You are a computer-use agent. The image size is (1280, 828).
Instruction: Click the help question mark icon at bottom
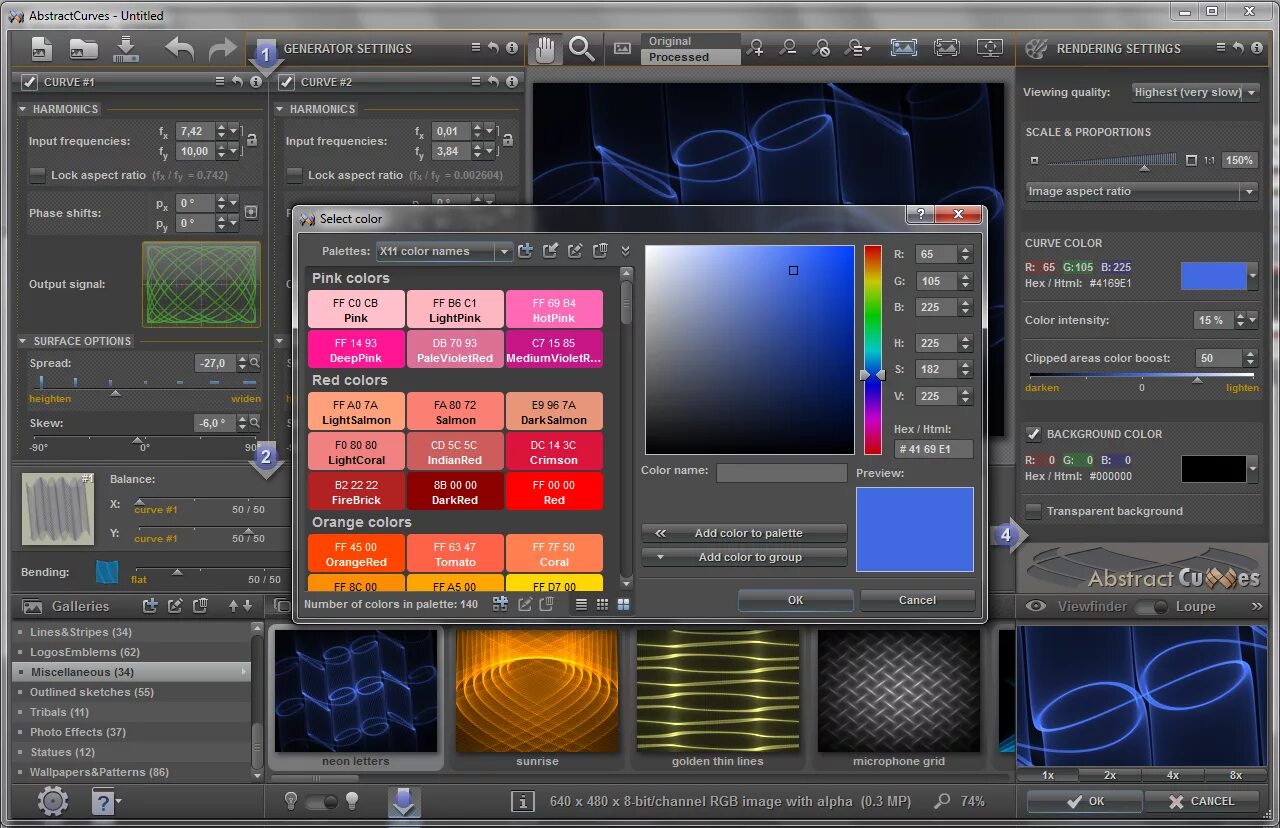[103, 801]
